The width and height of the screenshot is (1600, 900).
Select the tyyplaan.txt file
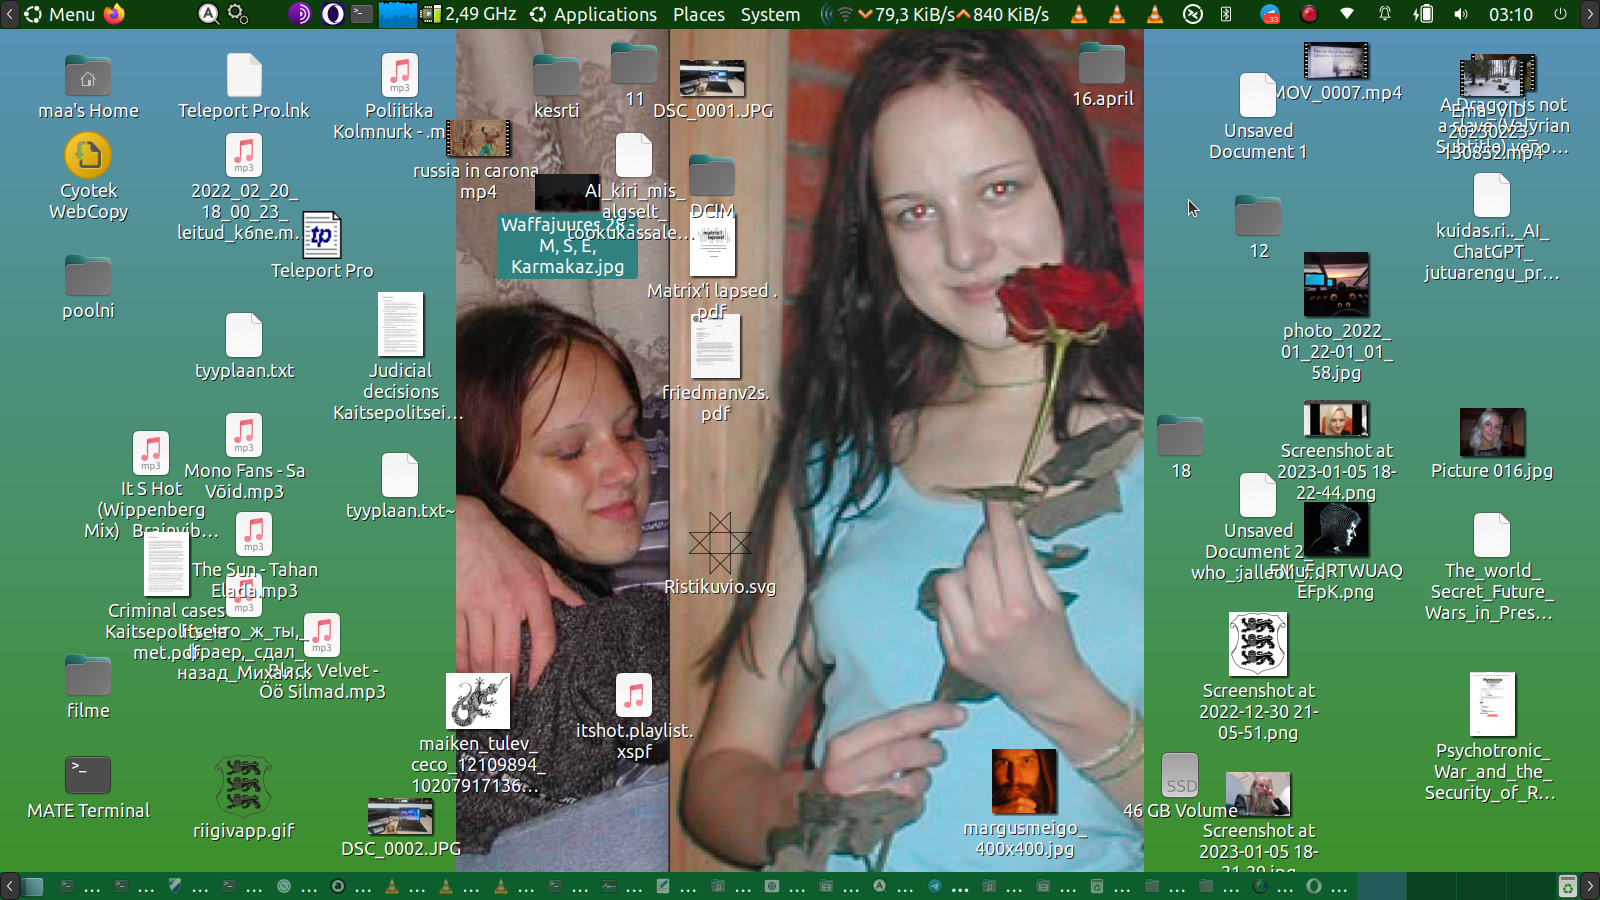[244, 347]
